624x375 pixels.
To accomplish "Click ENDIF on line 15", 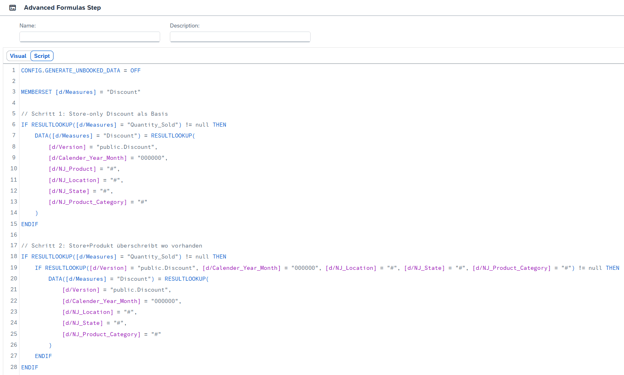I will point(29,224).
